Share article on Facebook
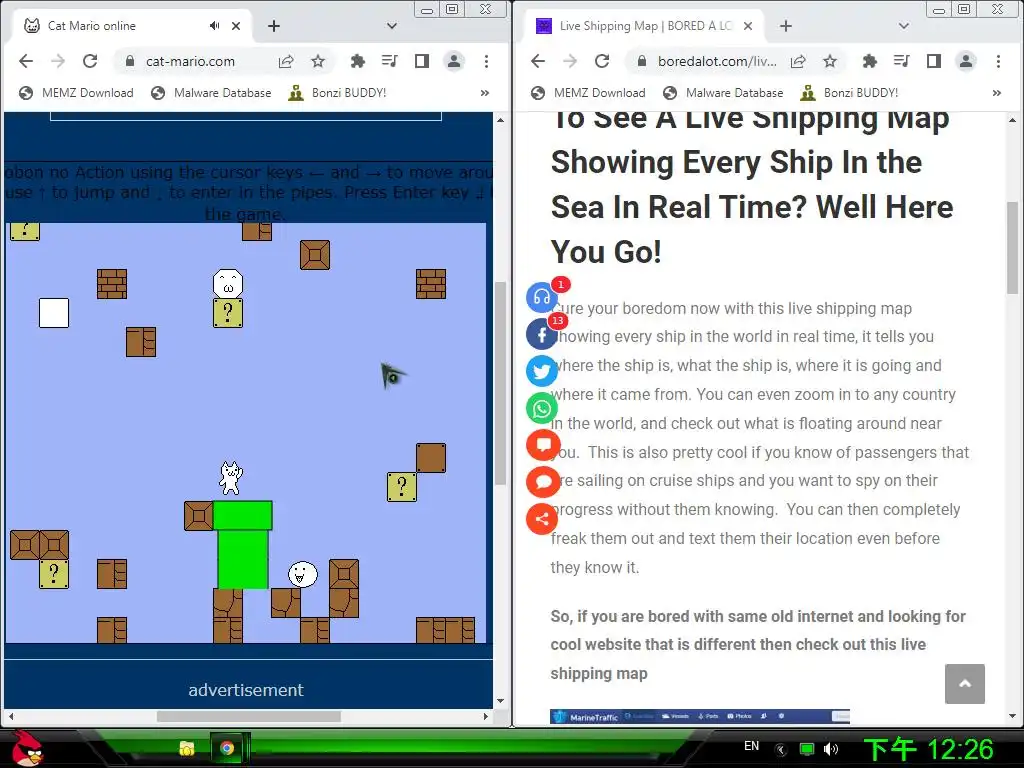1024x768 pixels. click(541, 335)
